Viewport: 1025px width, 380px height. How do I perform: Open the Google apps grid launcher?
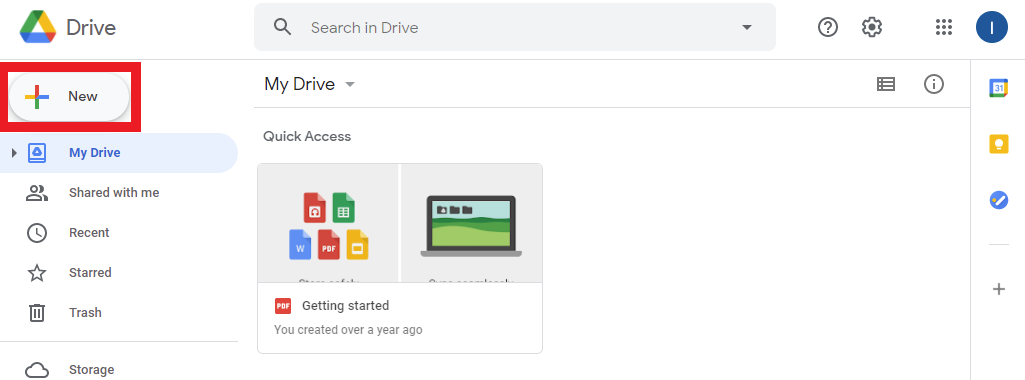(x=944, y=27)
